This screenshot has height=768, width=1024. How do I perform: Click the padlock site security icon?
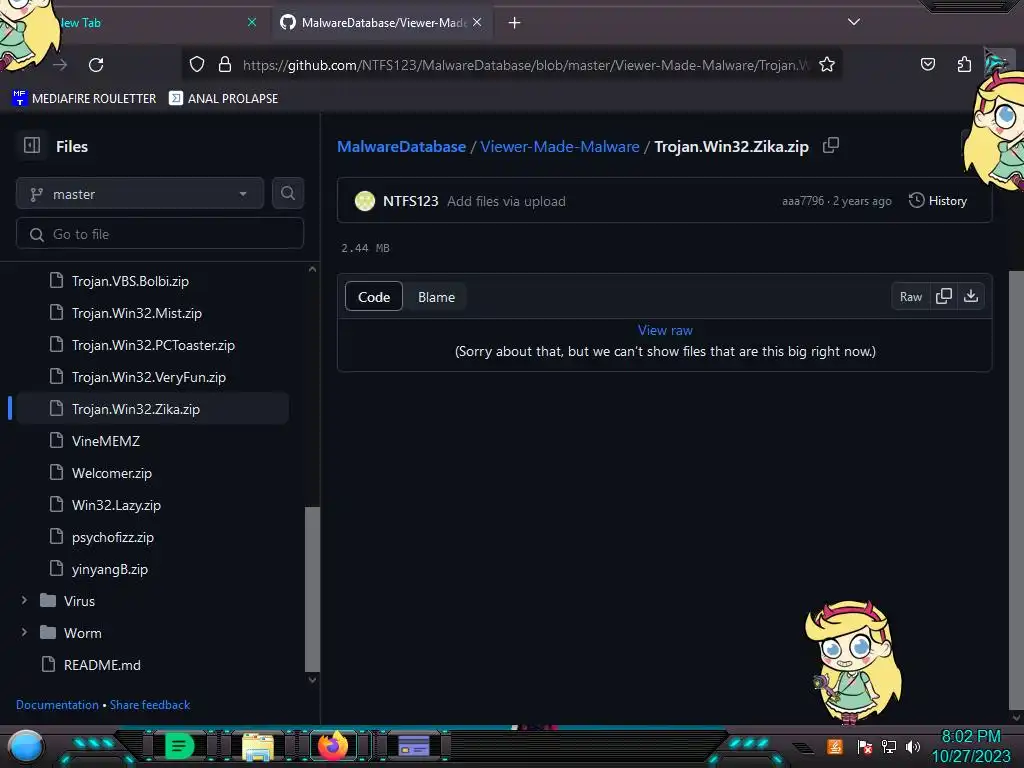click(225, 65)
